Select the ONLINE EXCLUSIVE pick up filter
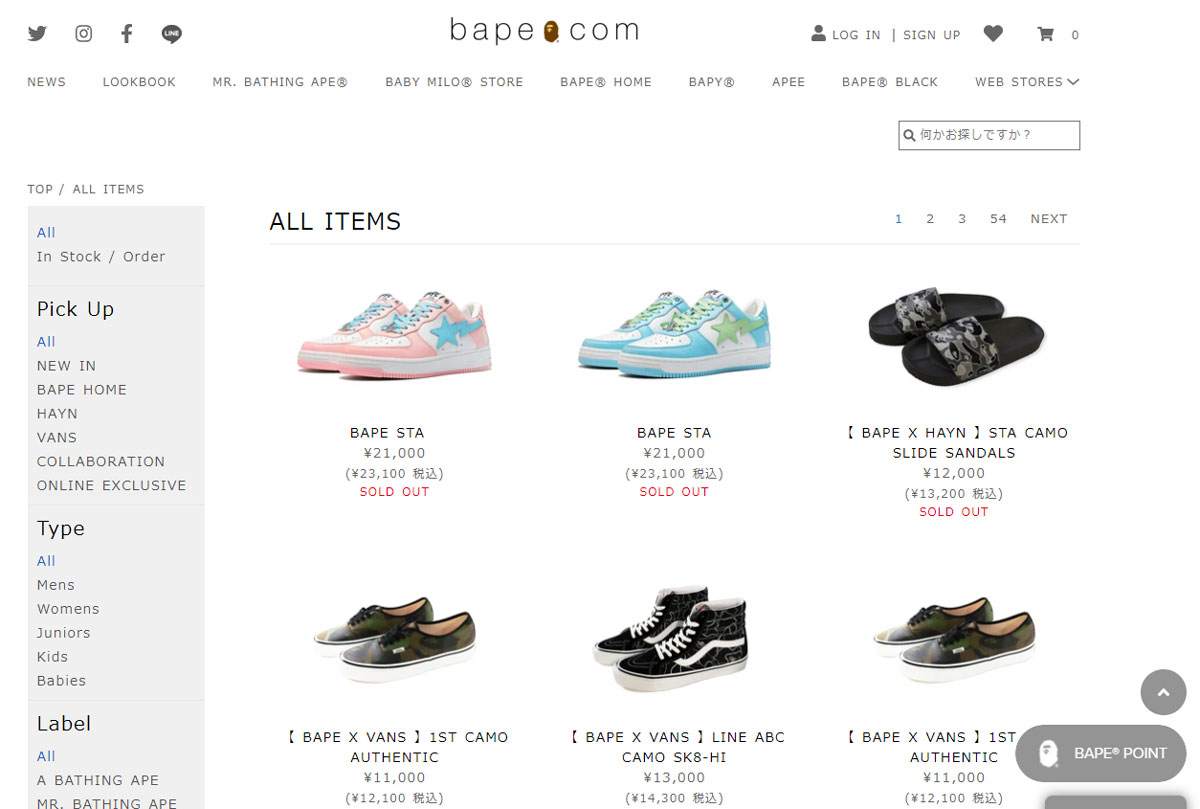The height and width of the screenshot is (809, 1200). point(112,486)
